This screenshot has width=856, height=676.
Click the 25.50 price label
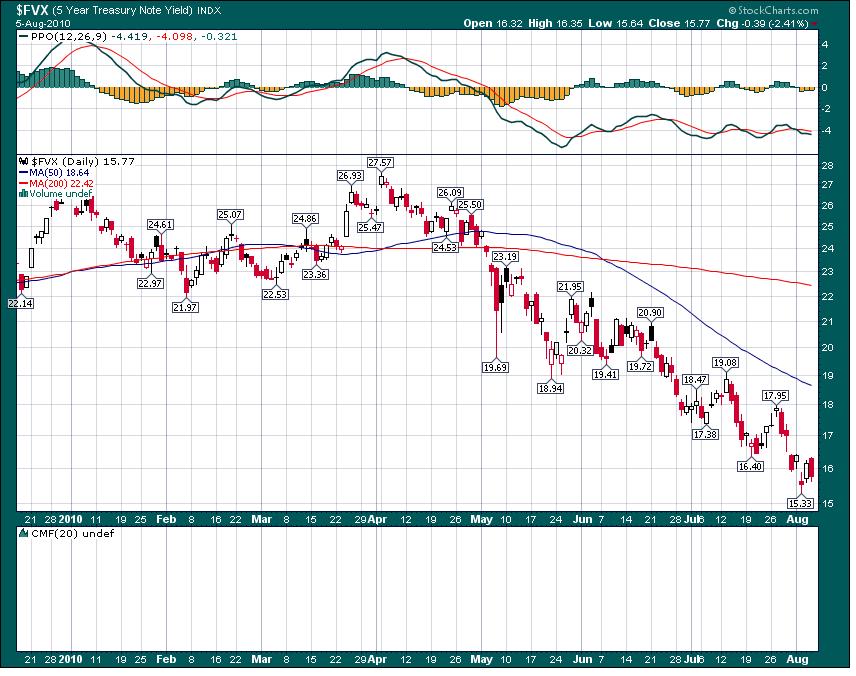470,205
